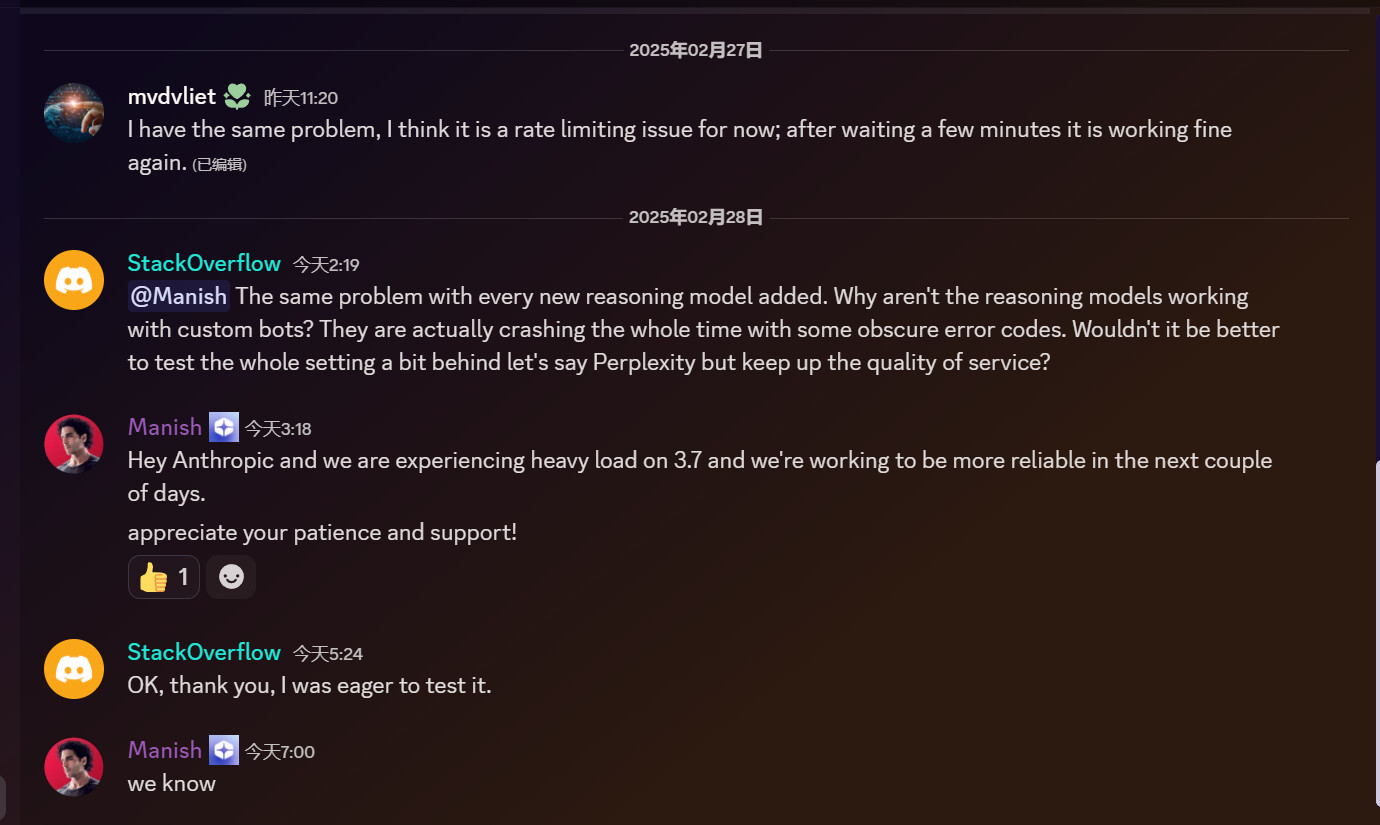
Task: Click StackOverflow's avatar on the reasoning-models message
Action: [74, 280]
